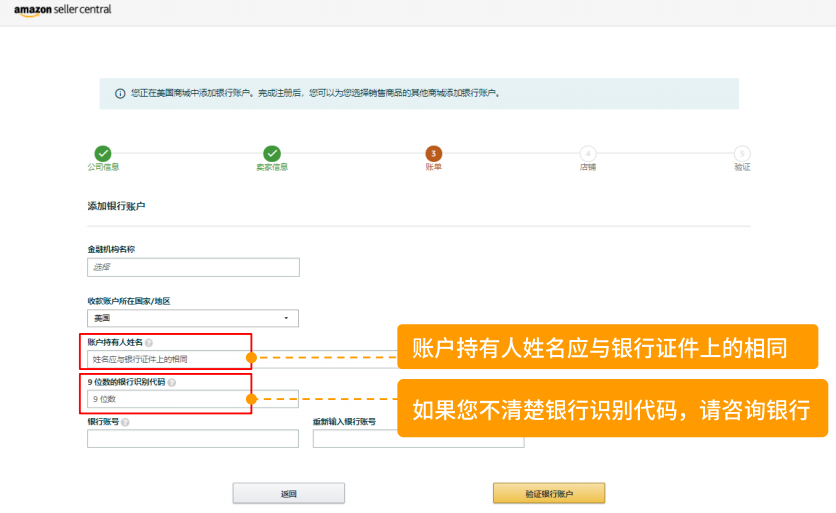This screenshot has width=836, height=513.
Task: Select the 卖家信息 step label
Action: (272, 167)
